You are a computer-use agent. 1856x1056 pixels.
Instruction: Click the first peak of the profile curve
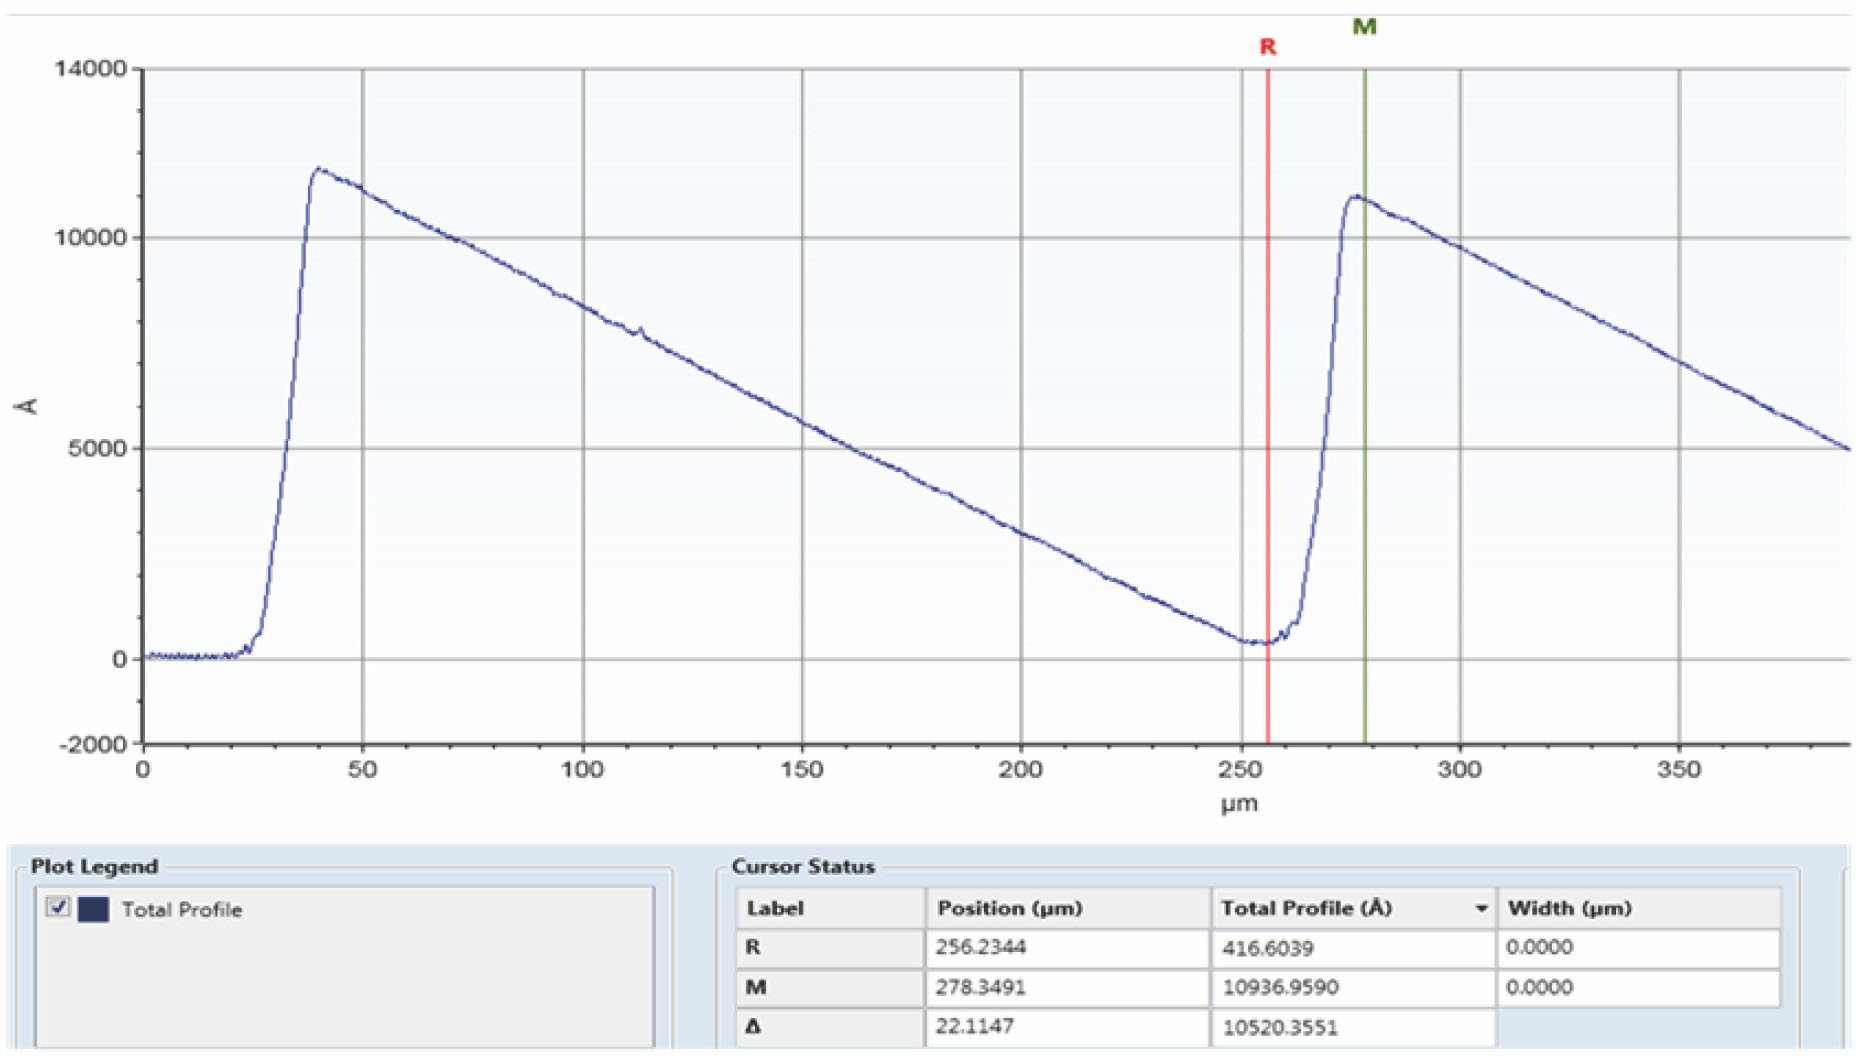[318, 169]
